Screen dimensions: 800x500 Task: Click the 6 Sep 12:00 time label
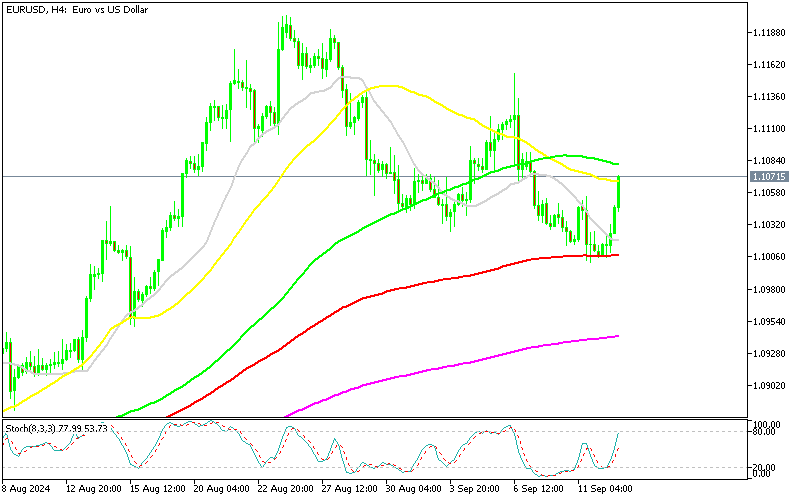540,488
